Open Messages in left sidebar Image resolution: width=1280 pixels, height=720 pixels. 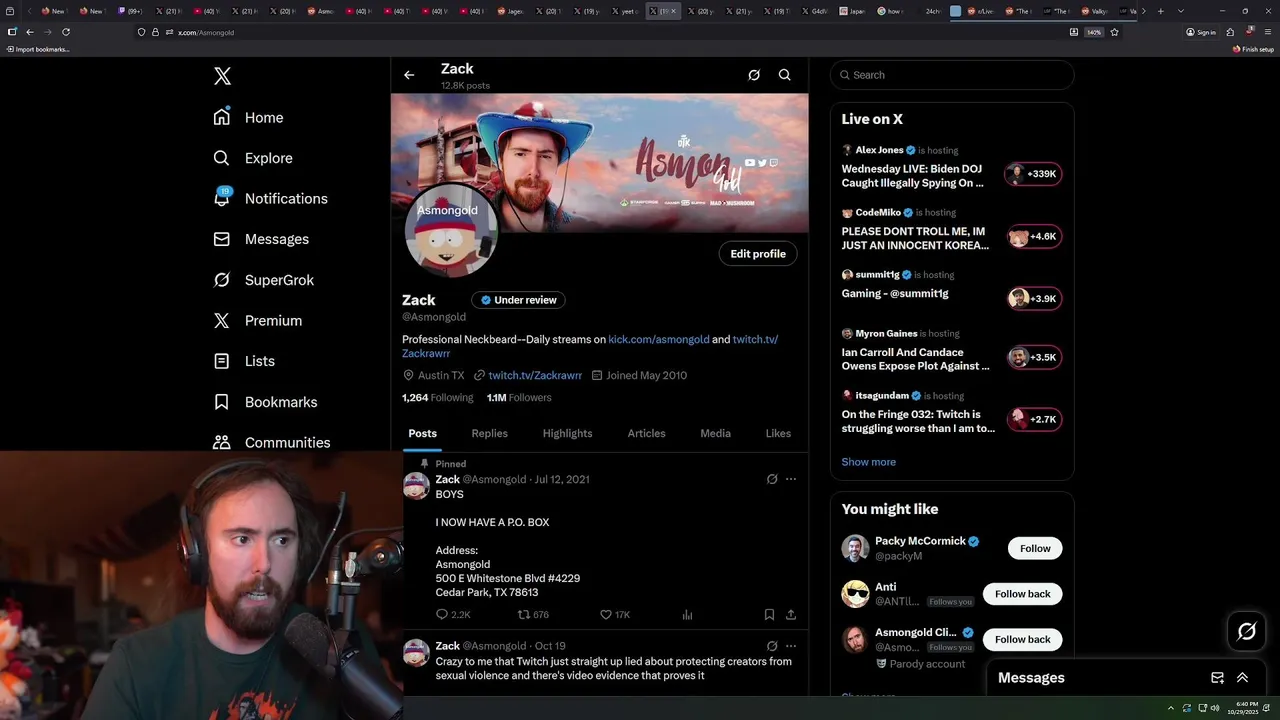[x=261, y=239]
